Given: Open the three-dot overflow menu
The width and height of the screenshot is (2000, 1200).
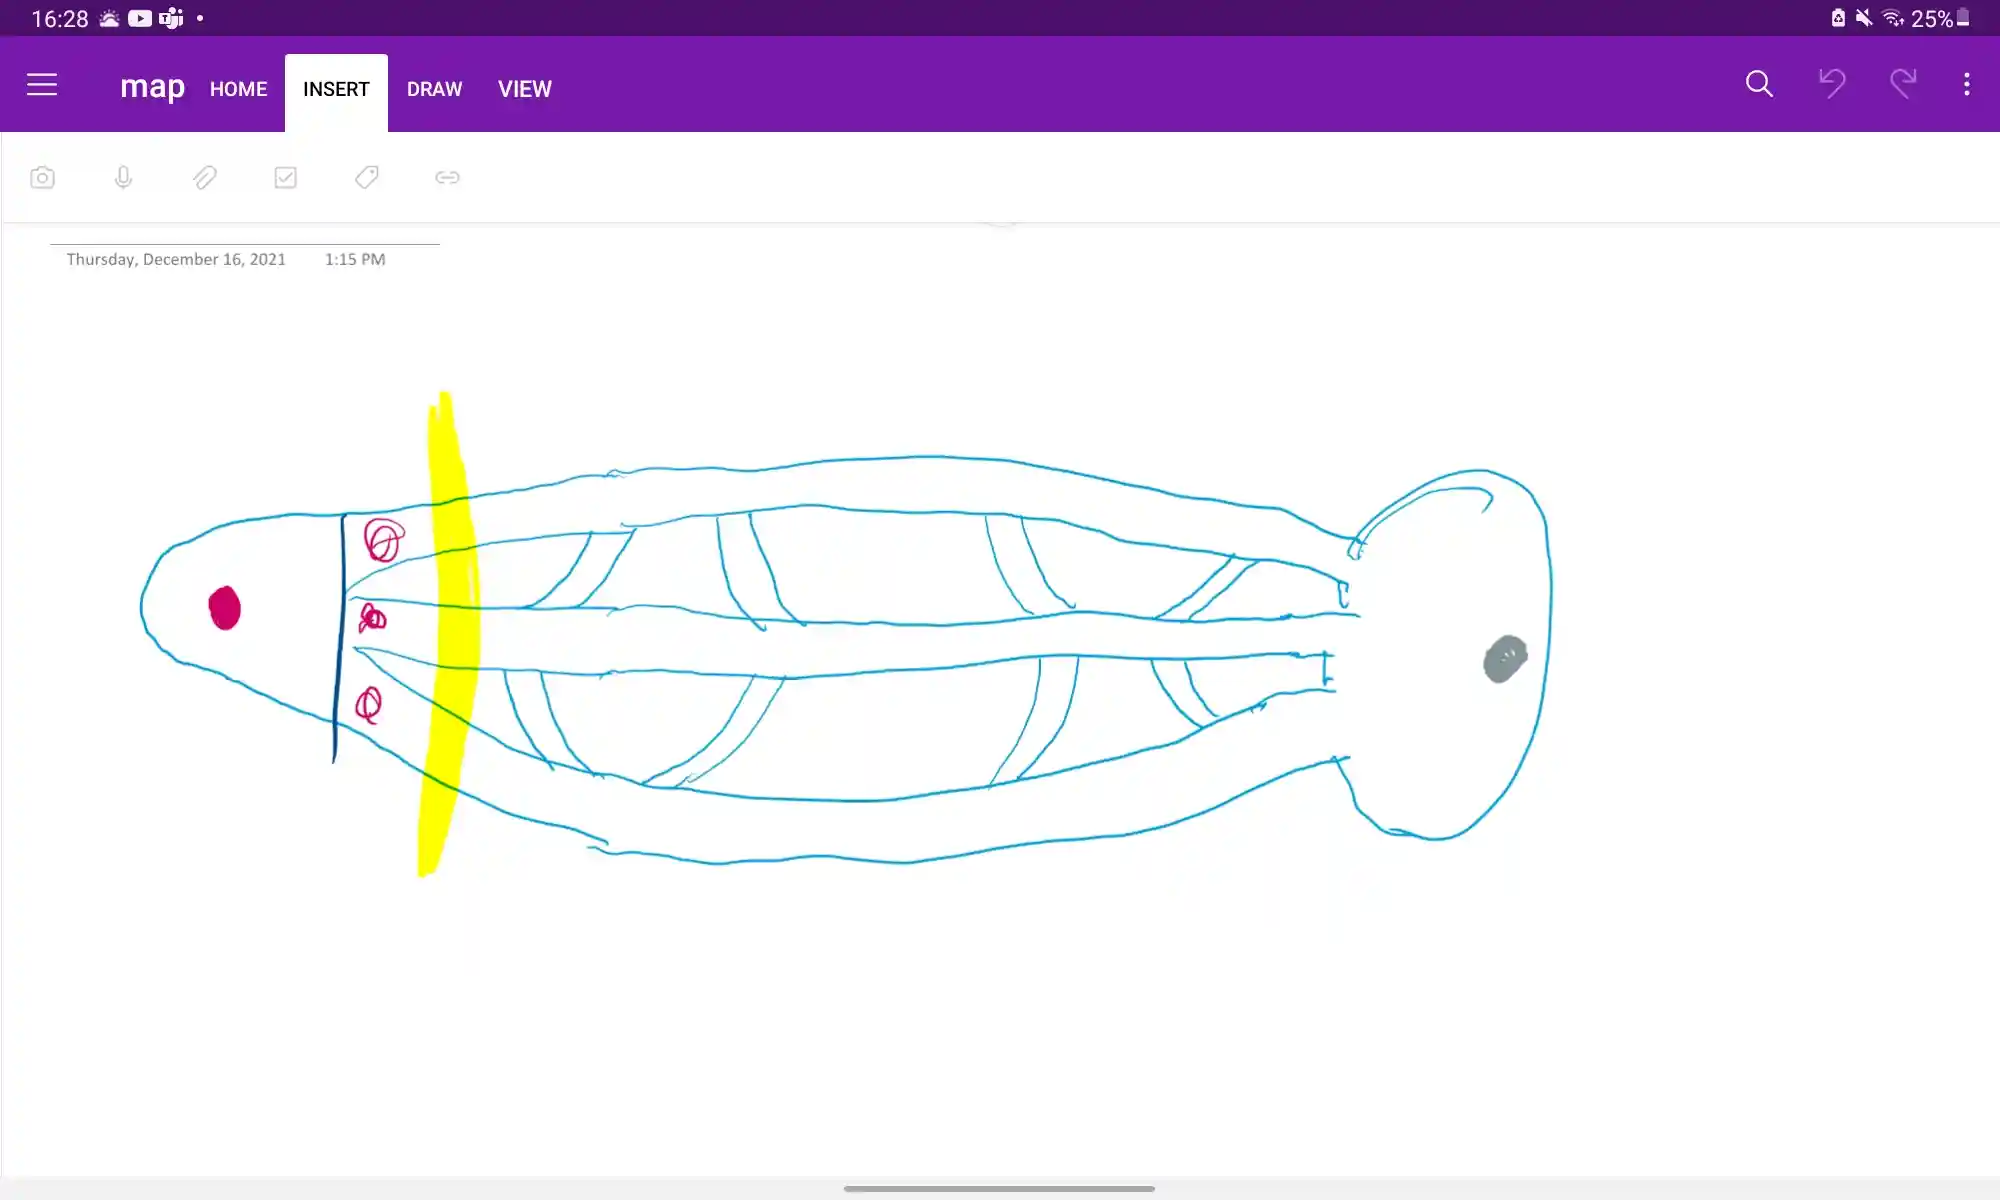Looking at the screenshot, I should (x=1966, y=84).
